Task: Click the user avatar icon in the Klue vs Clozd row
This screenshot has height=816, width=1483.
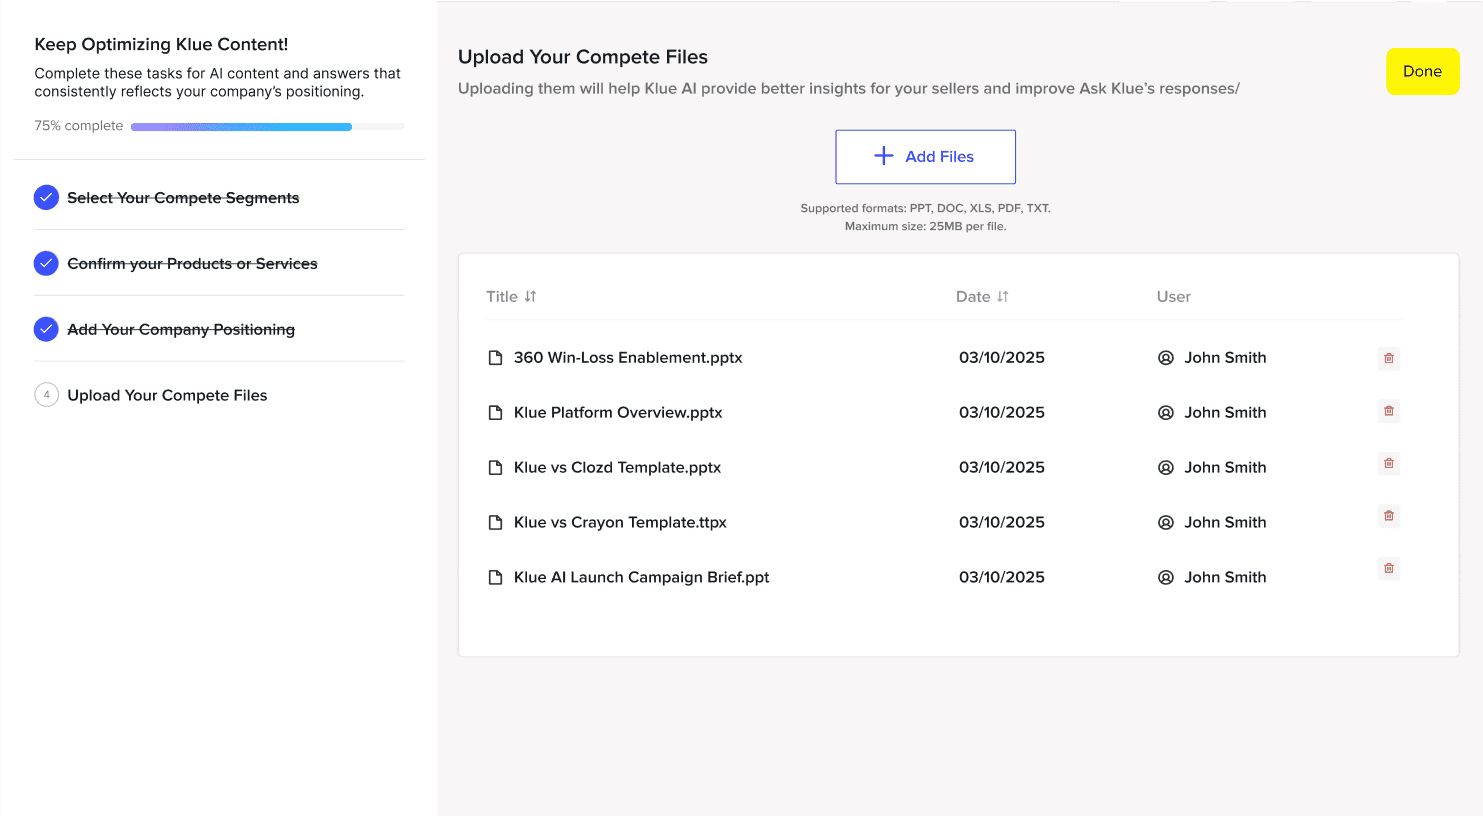Action: click(x=1165, y=468)
